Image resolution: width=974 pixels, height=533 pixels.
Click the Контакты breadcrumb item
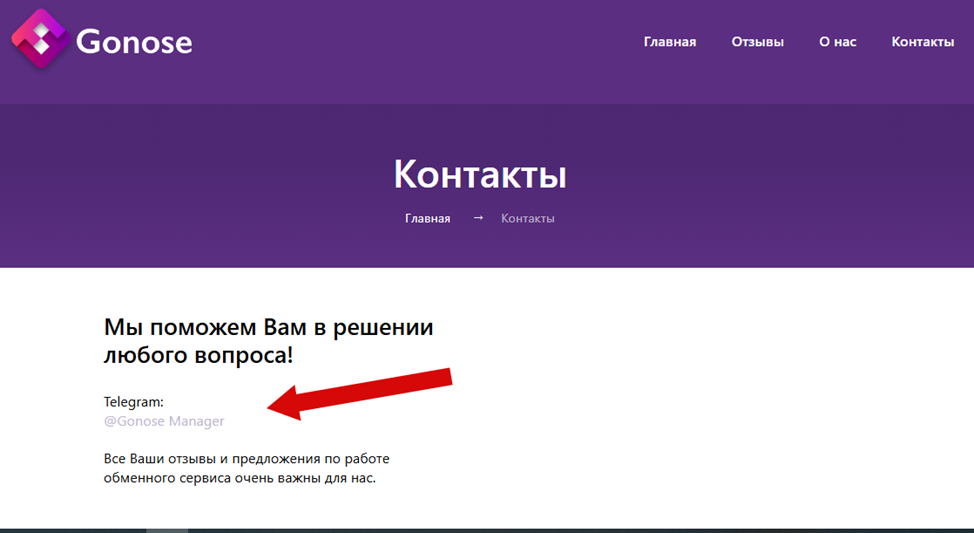[527, 219]
